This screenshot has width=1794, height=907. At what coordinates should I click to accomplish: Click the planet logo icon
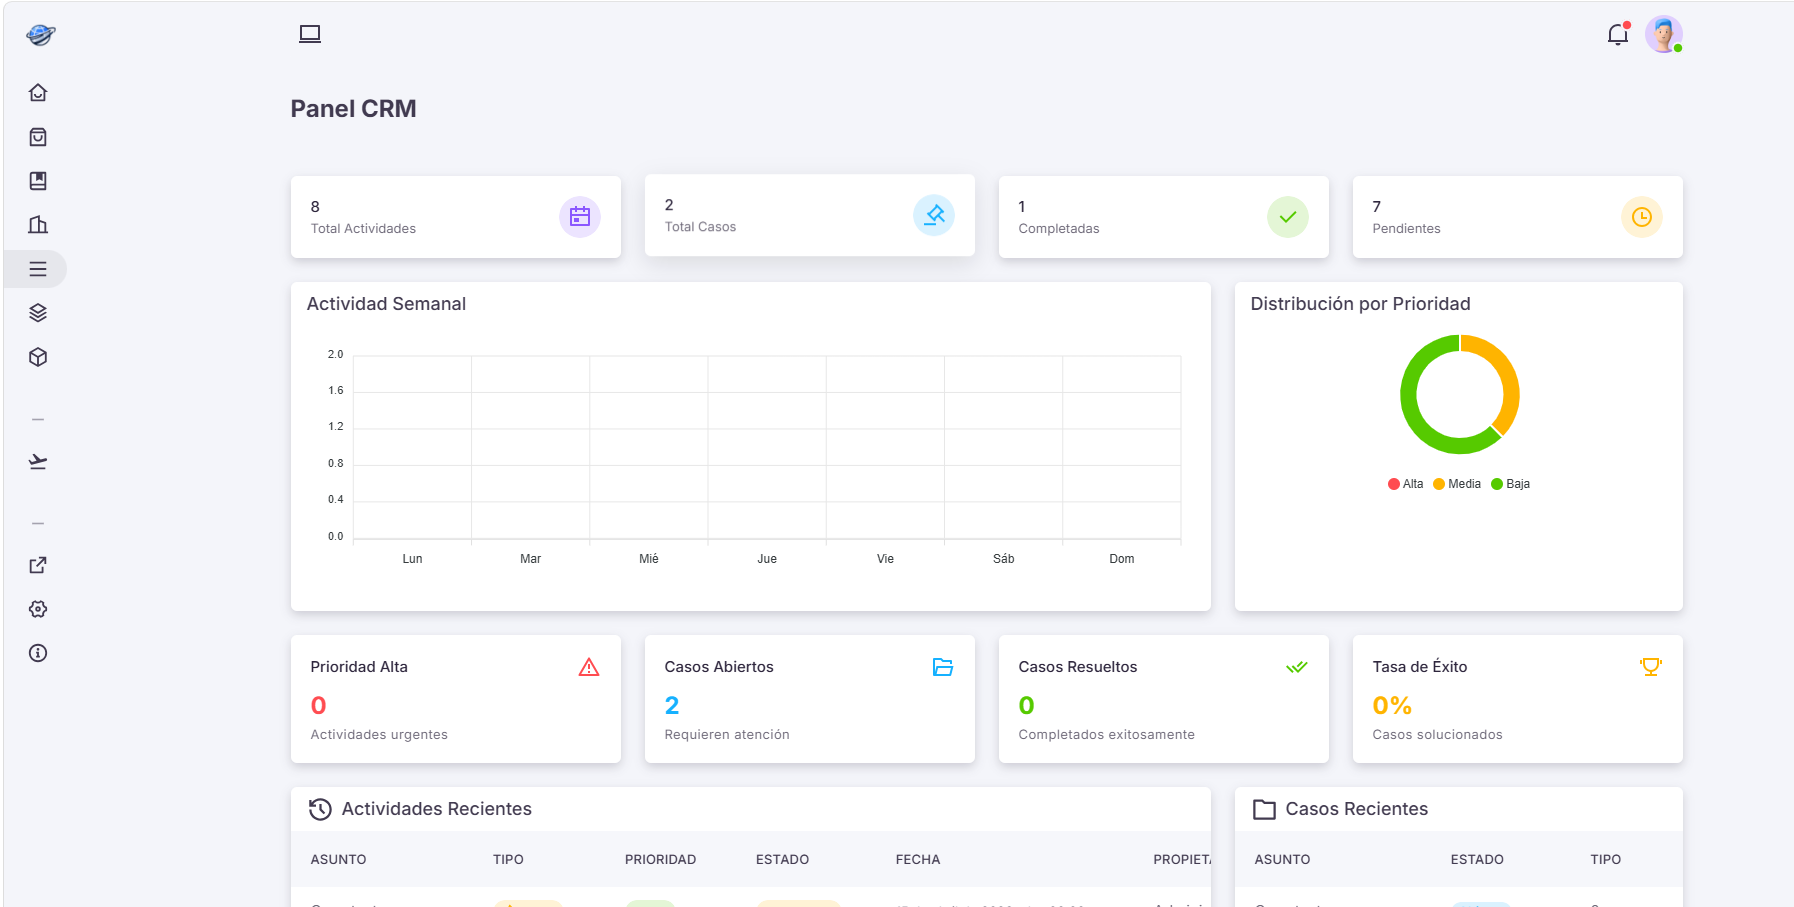40,35
